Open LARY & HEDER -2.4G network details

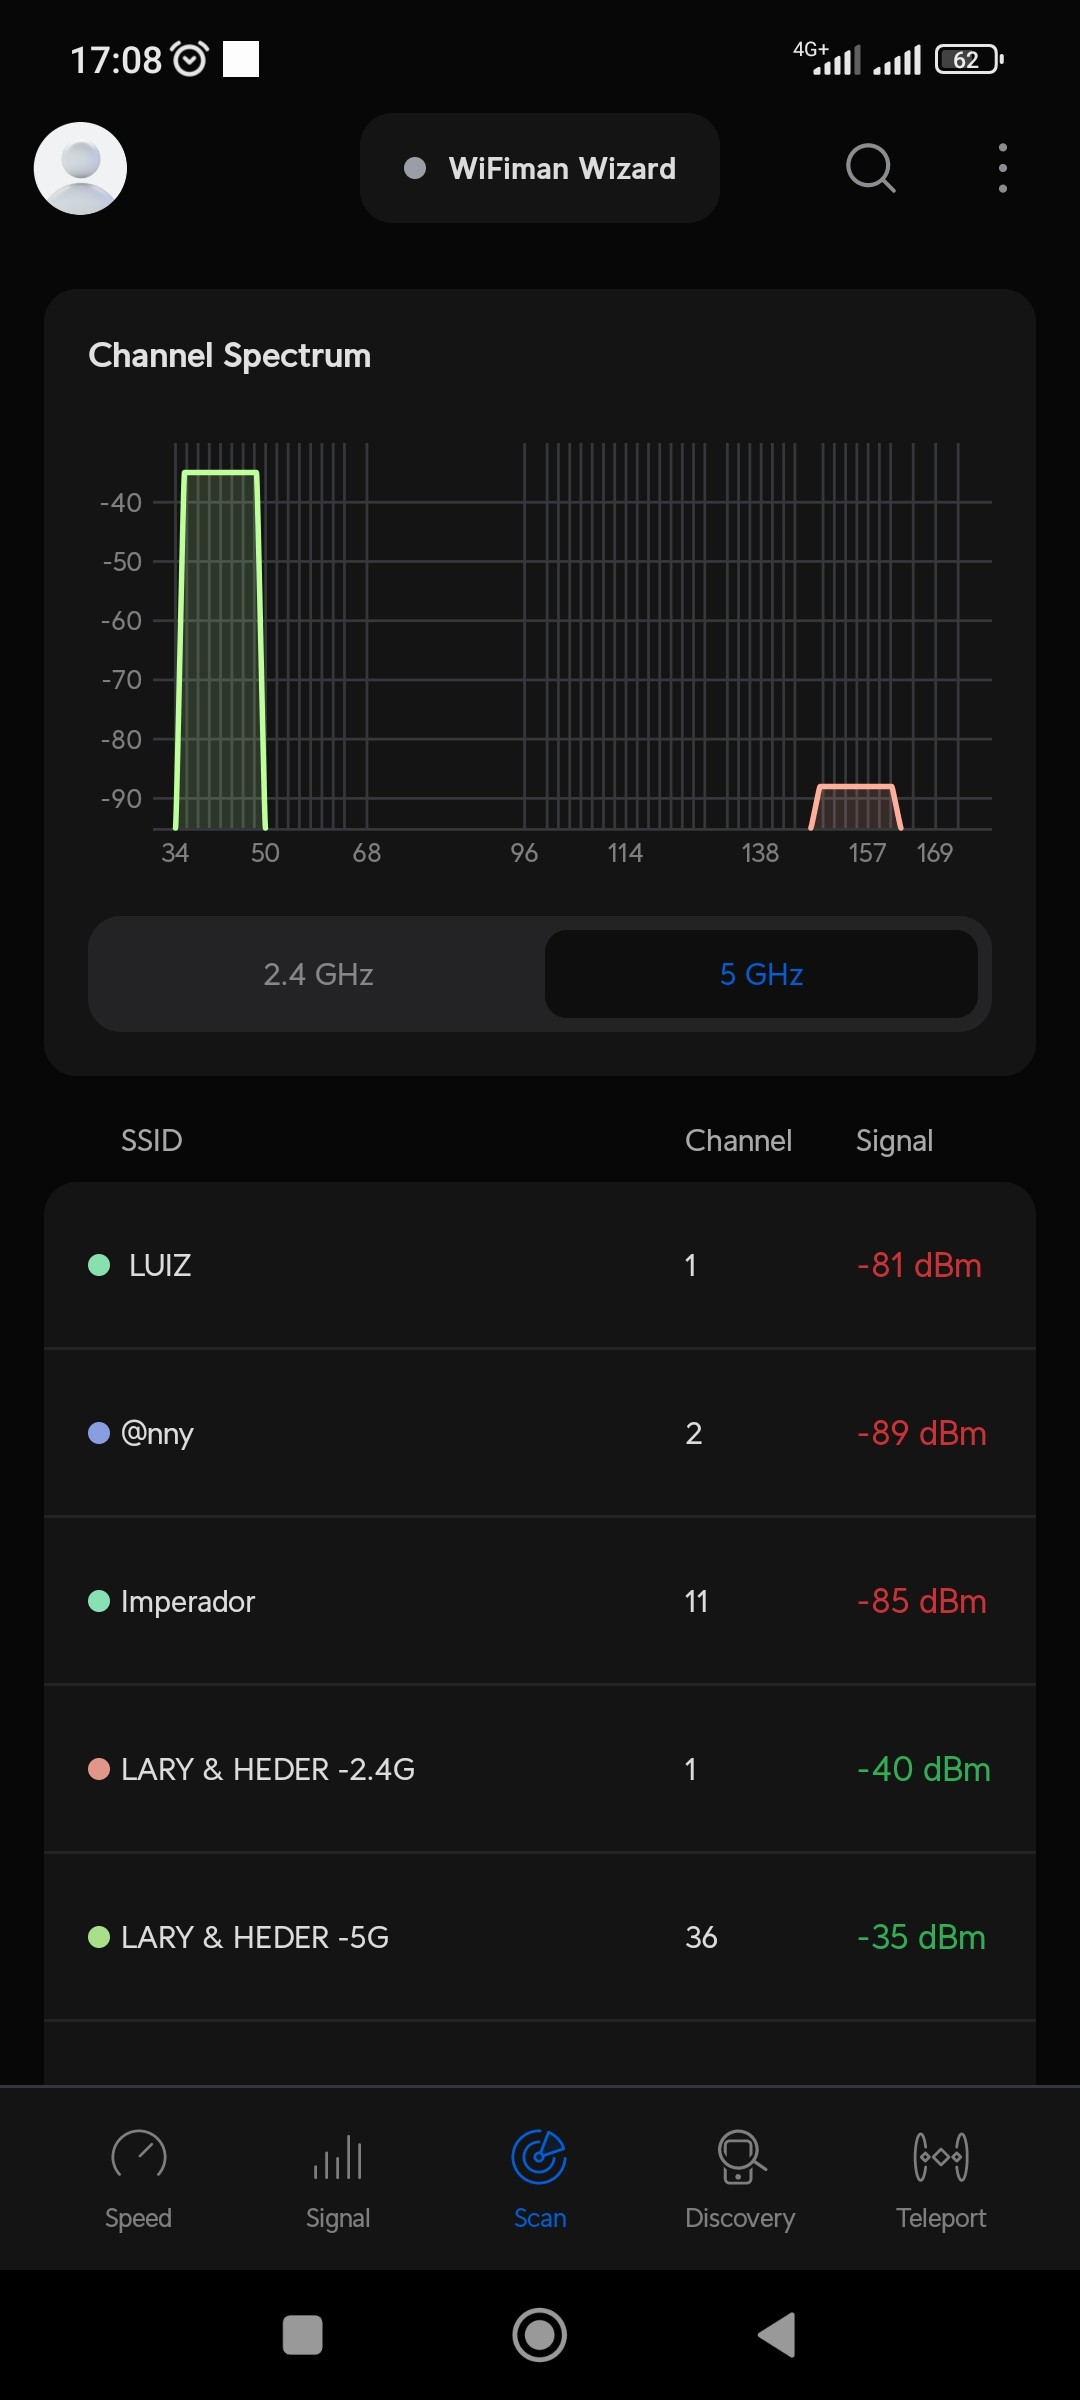coord(540,1769)
